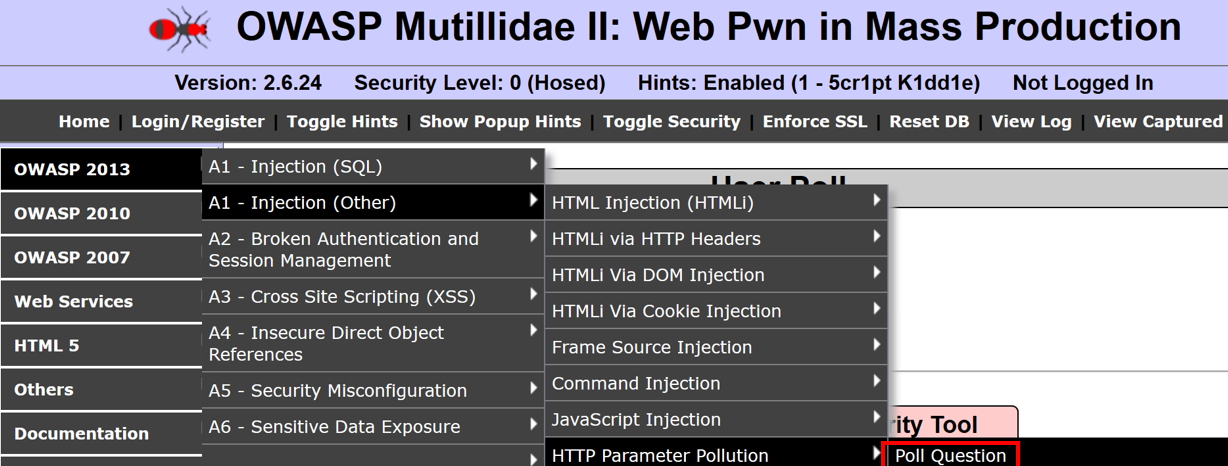Open Login/Register page
Viewport: 1228px width, 466px height.
pyautogui.click(x=198, y=122)
